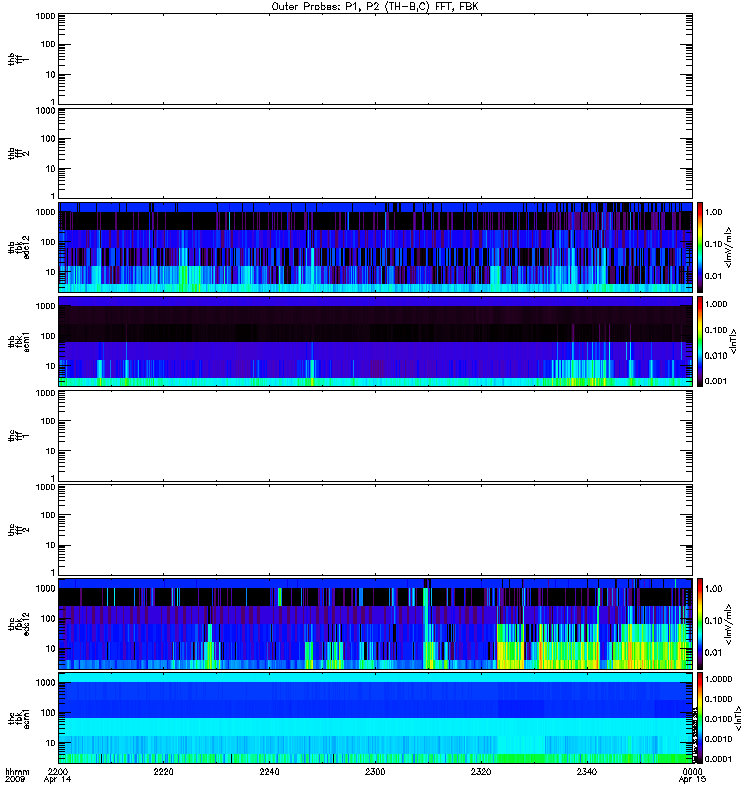Viewport: 750px width, 800px height.
Task: Click the '2320' time axis tick label
Action: point(481,771)
